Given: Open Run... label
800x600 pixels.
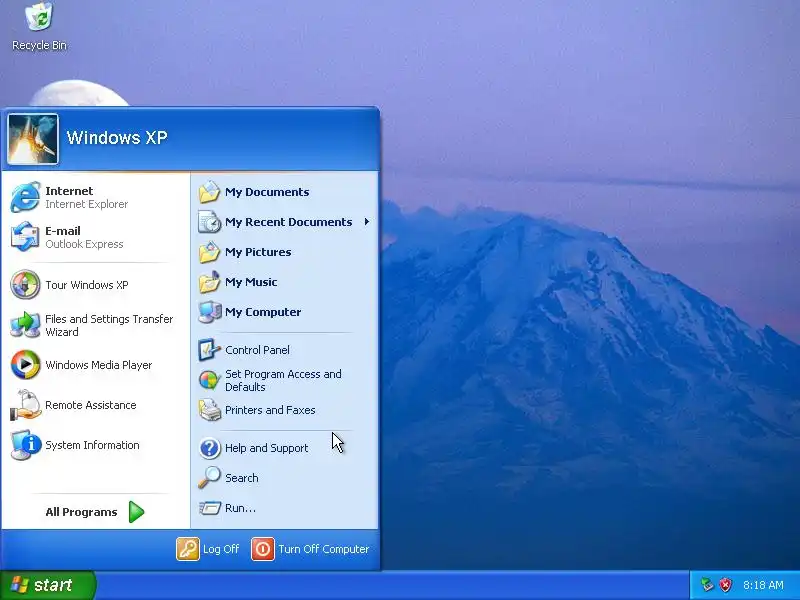Looking at the screenshot, I should pos(240,508).
